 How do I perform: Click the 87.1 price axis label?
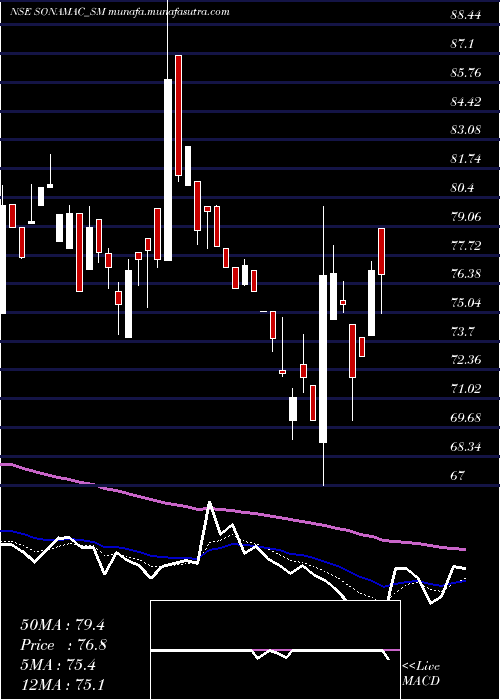point(462,44)
